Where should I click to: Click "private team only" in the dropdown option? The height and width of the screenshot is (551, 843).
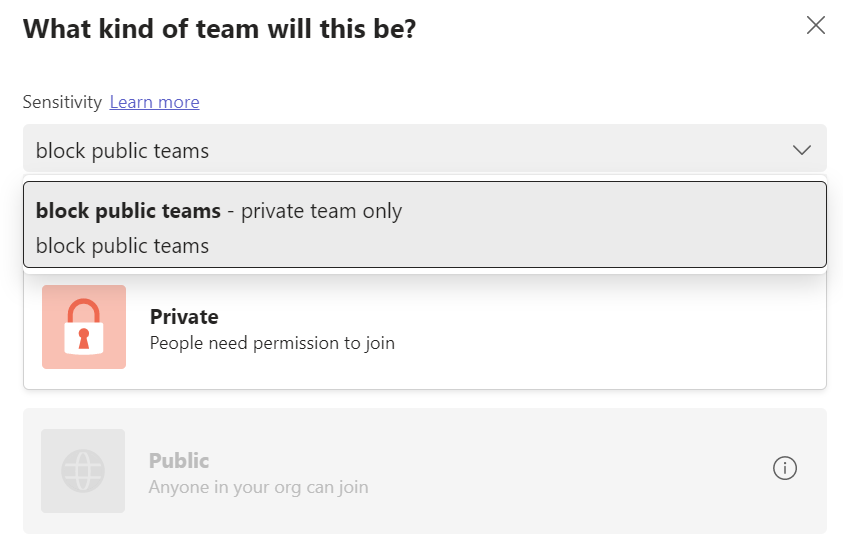click(x=321, y=211)
